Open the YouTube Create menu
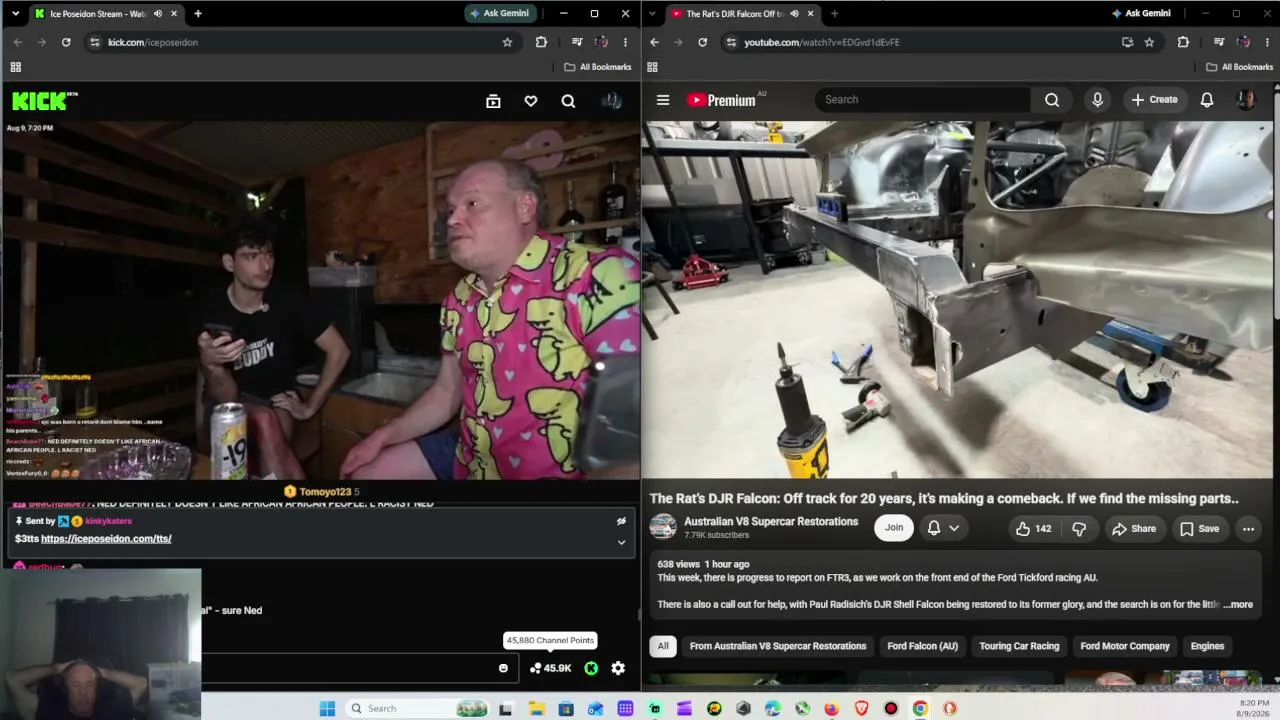Image resolution: width=1280 pixels, height=720 pixels. point(1154,100)
